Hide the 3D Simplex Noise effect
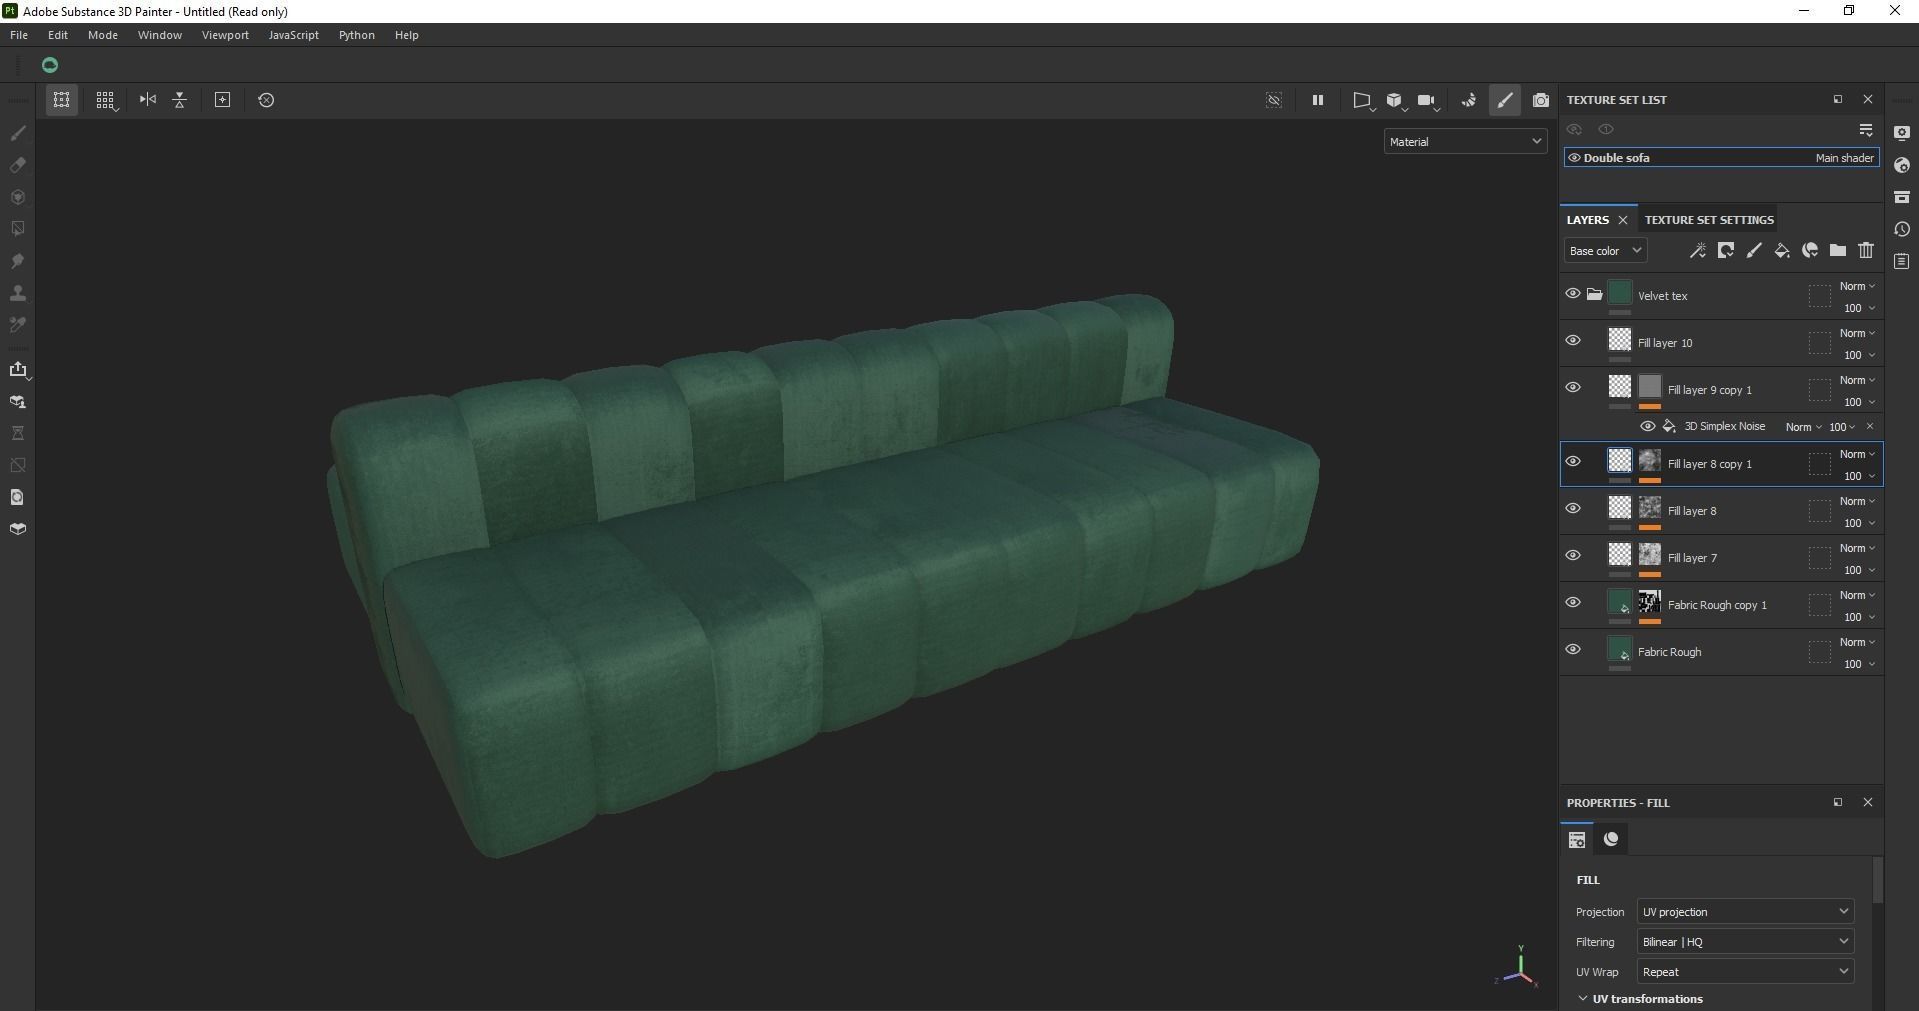Image resolution: width=1919 pixels, height=1011 pixels. (1648, 426)
